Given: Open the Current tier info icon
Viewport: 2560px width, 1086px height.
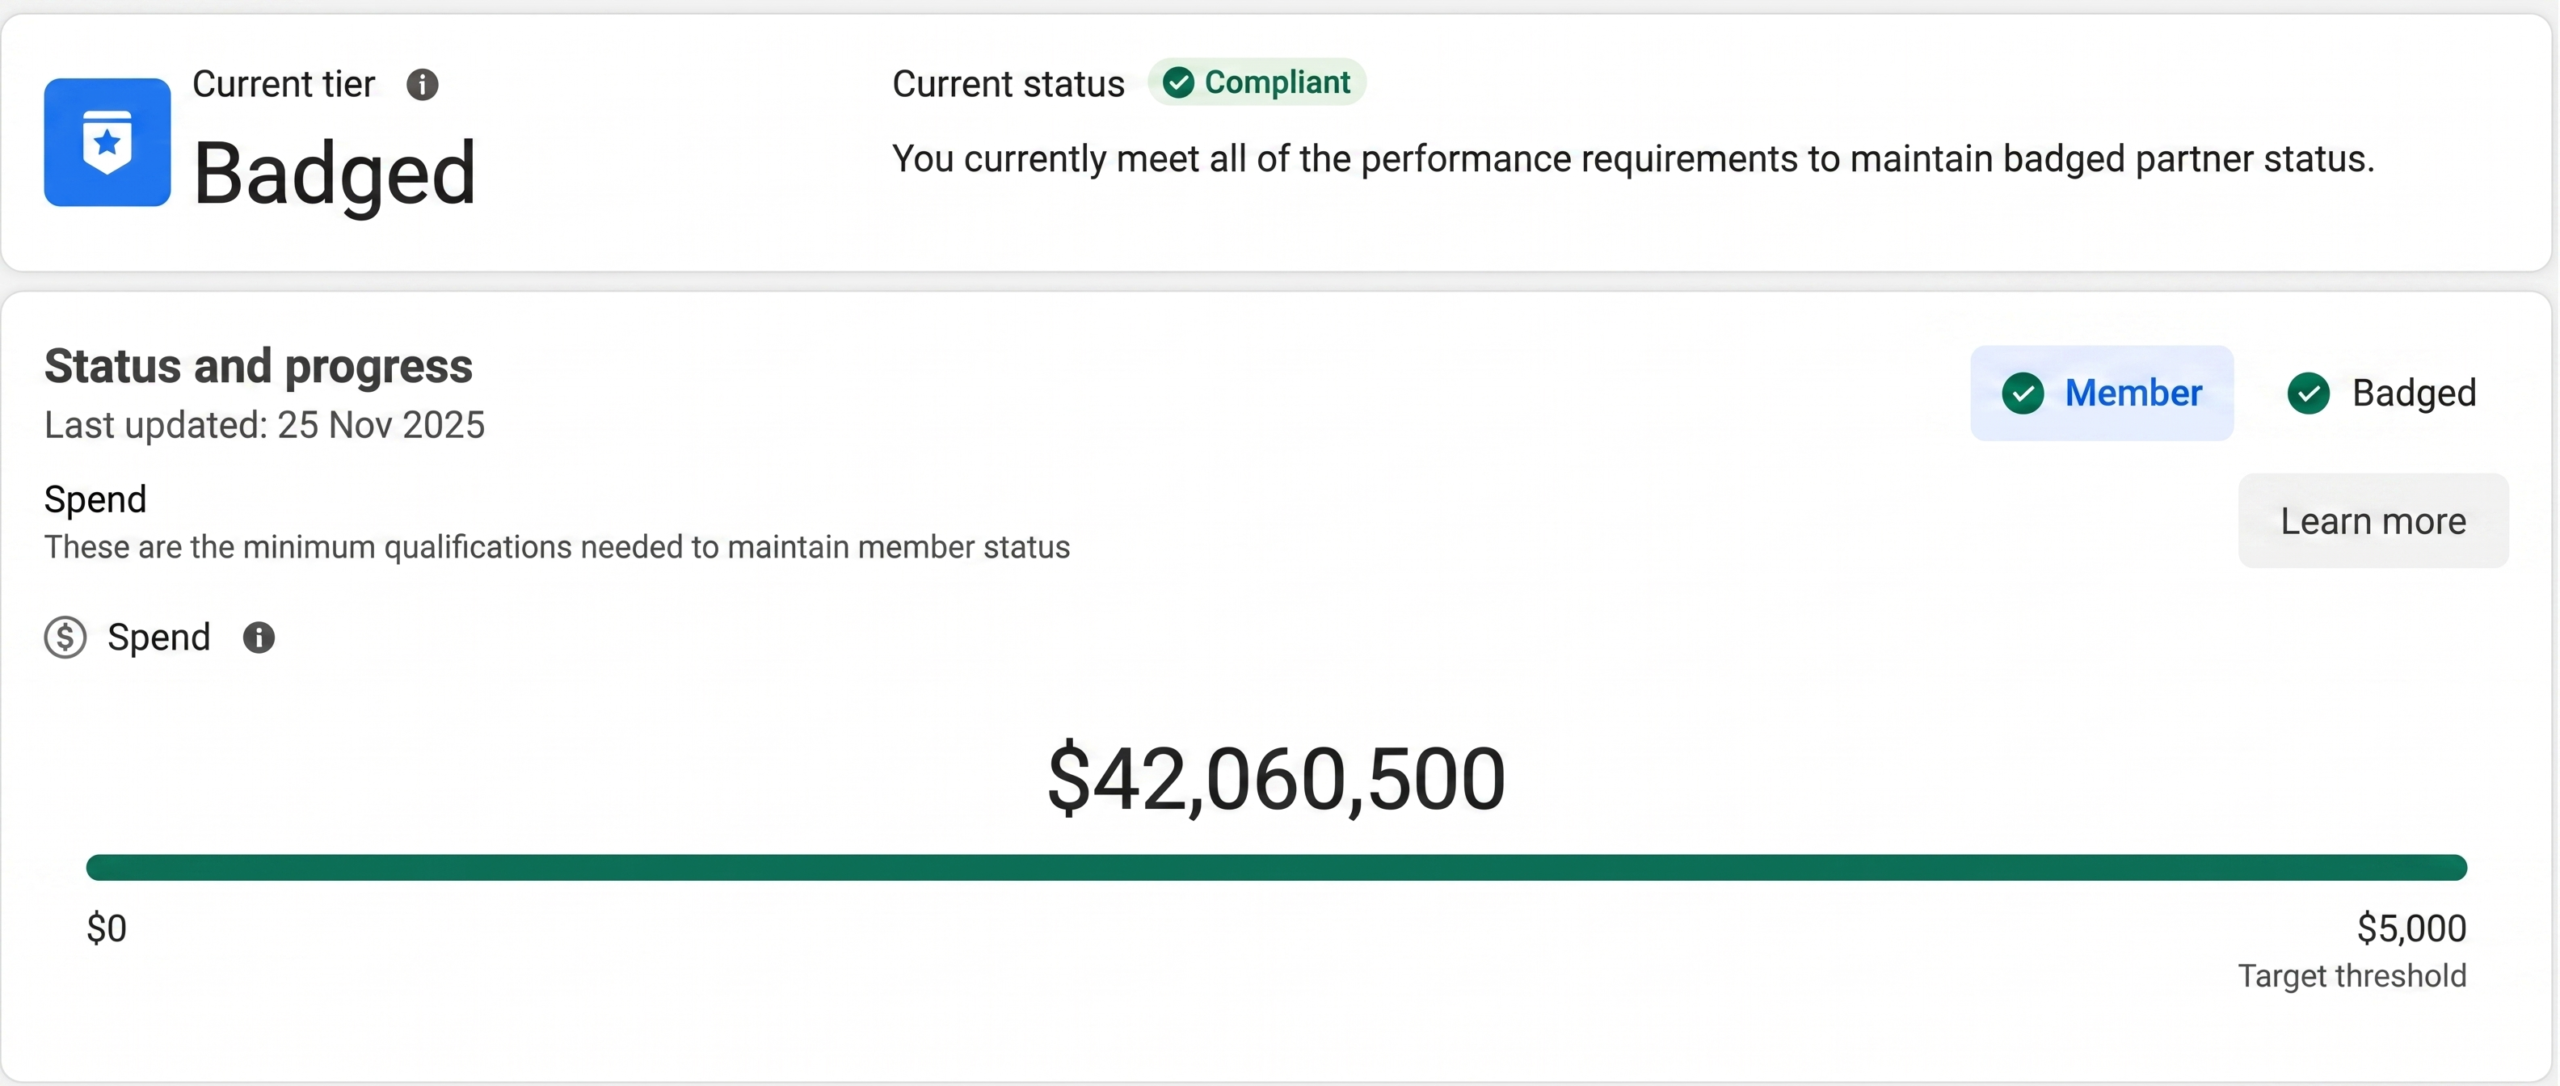Looking at the screenshot, I should [x=422, y=84].
